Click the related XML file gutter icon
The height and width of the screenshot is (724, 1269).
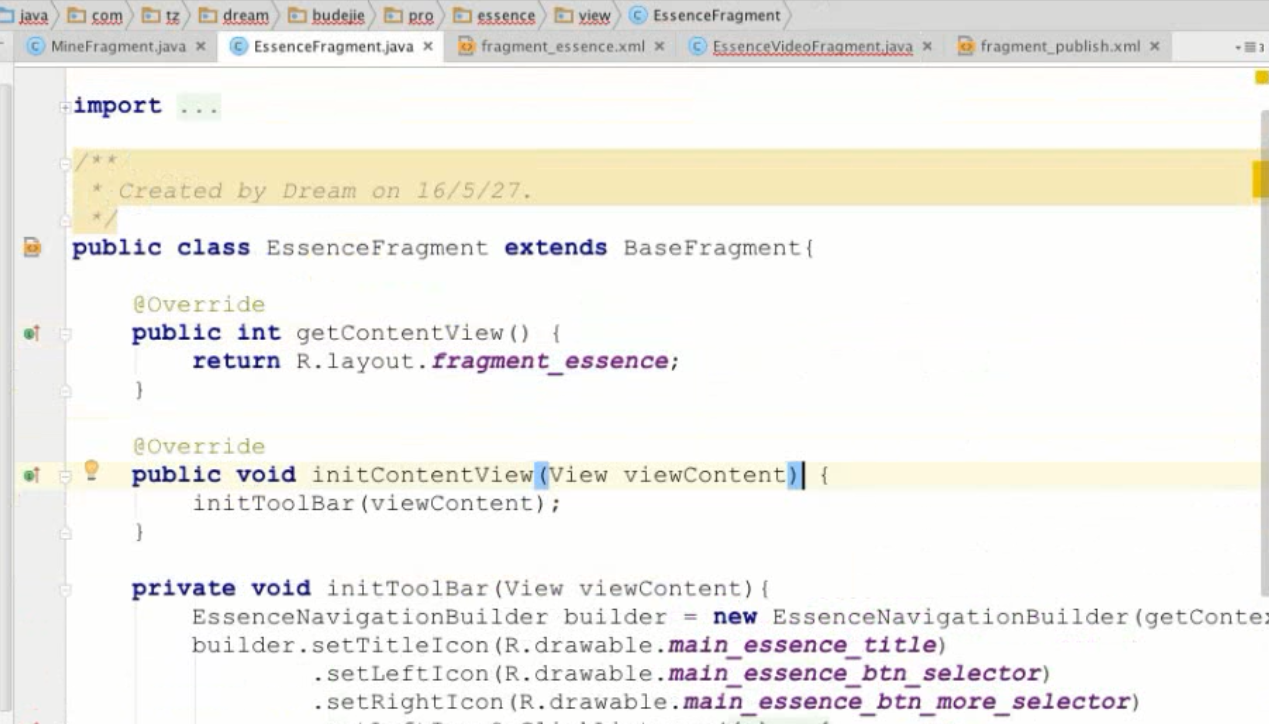tap(31, 246)
